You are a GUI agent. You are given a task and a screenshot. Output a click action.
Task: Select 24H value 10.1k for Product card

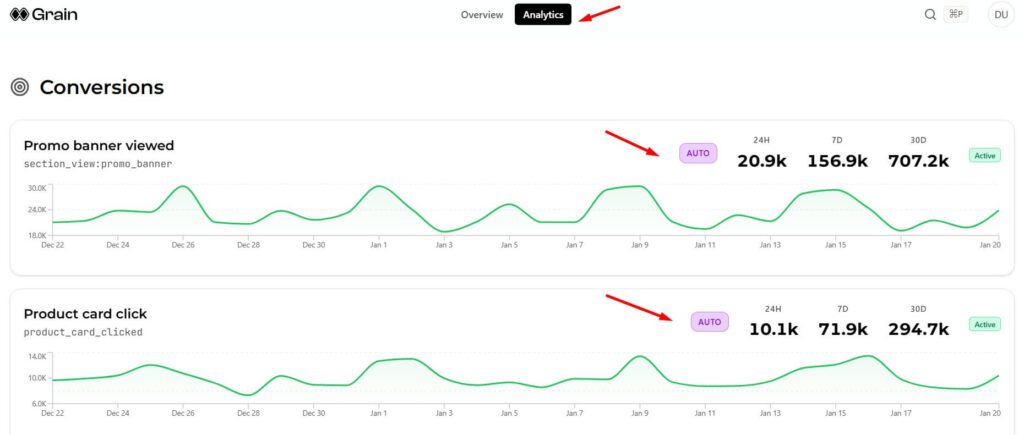[x=773, y=329]
